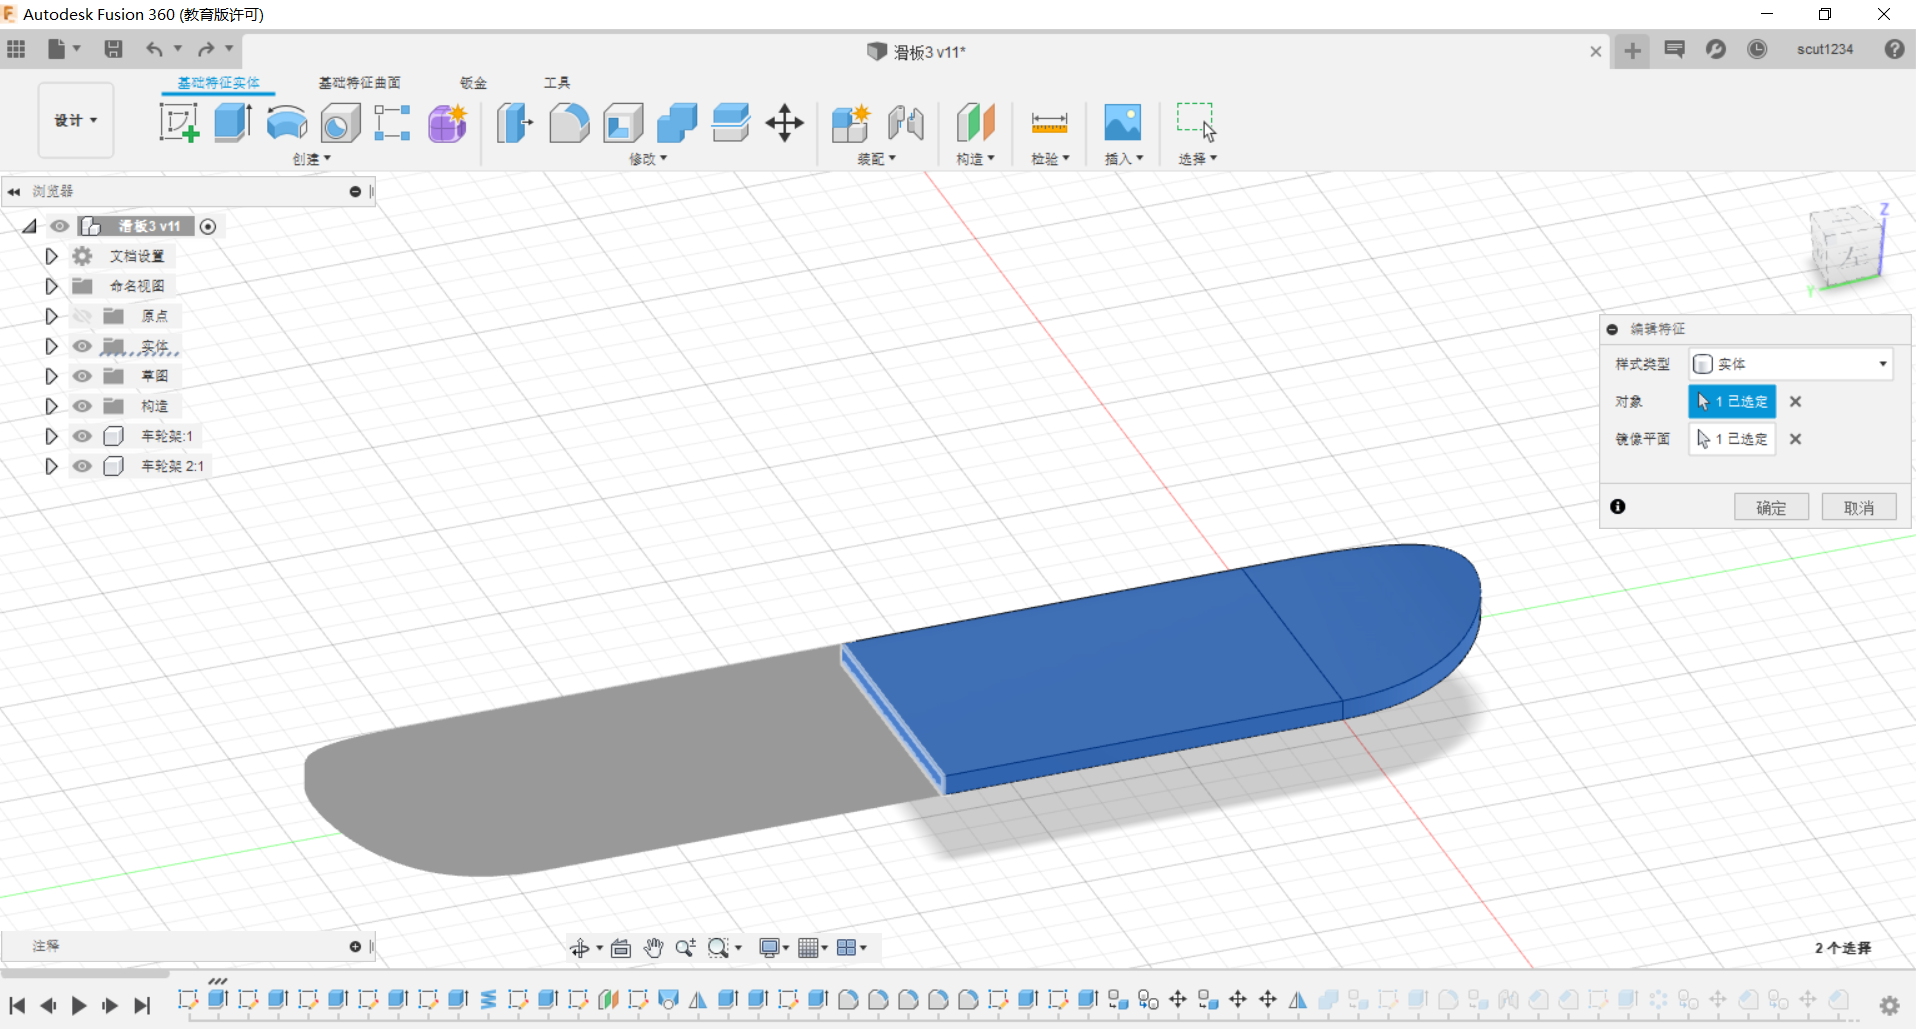Toggle visibility of root 滑板3 v11
The image size is (1916, 1029).
point(60,226)
